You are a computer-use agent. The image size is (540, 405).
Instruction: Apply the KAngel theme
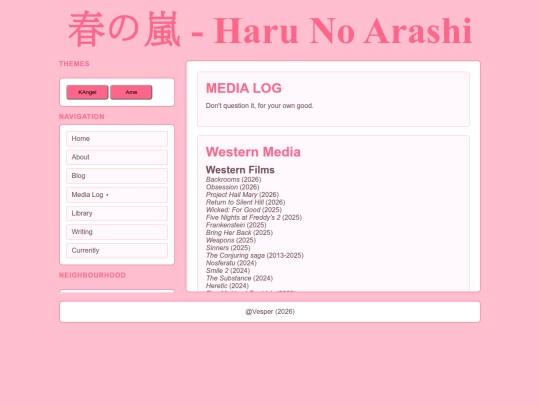(x=87, y=92)
